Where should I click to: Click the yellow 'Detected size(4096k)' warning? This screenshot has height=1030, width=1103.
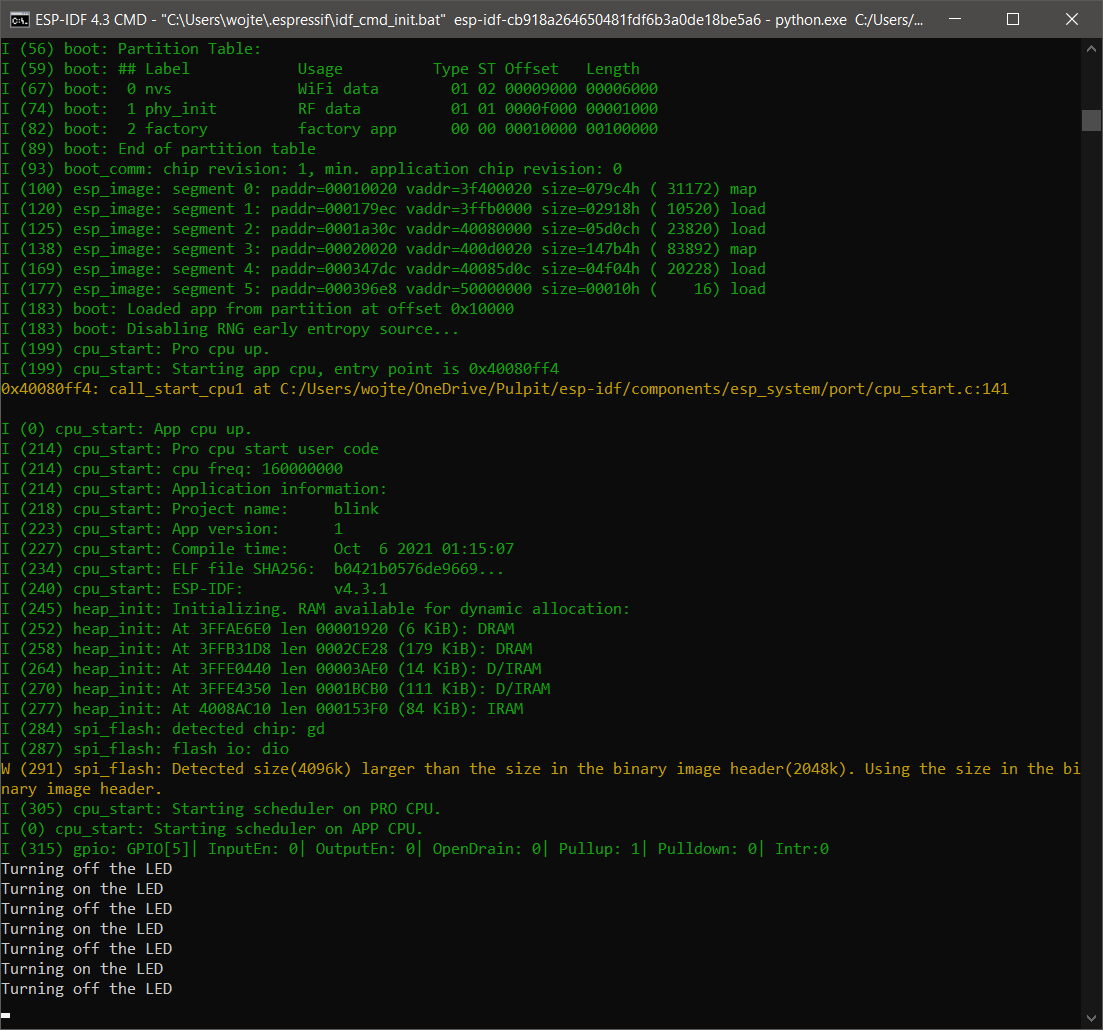click(x=540, y=779)
